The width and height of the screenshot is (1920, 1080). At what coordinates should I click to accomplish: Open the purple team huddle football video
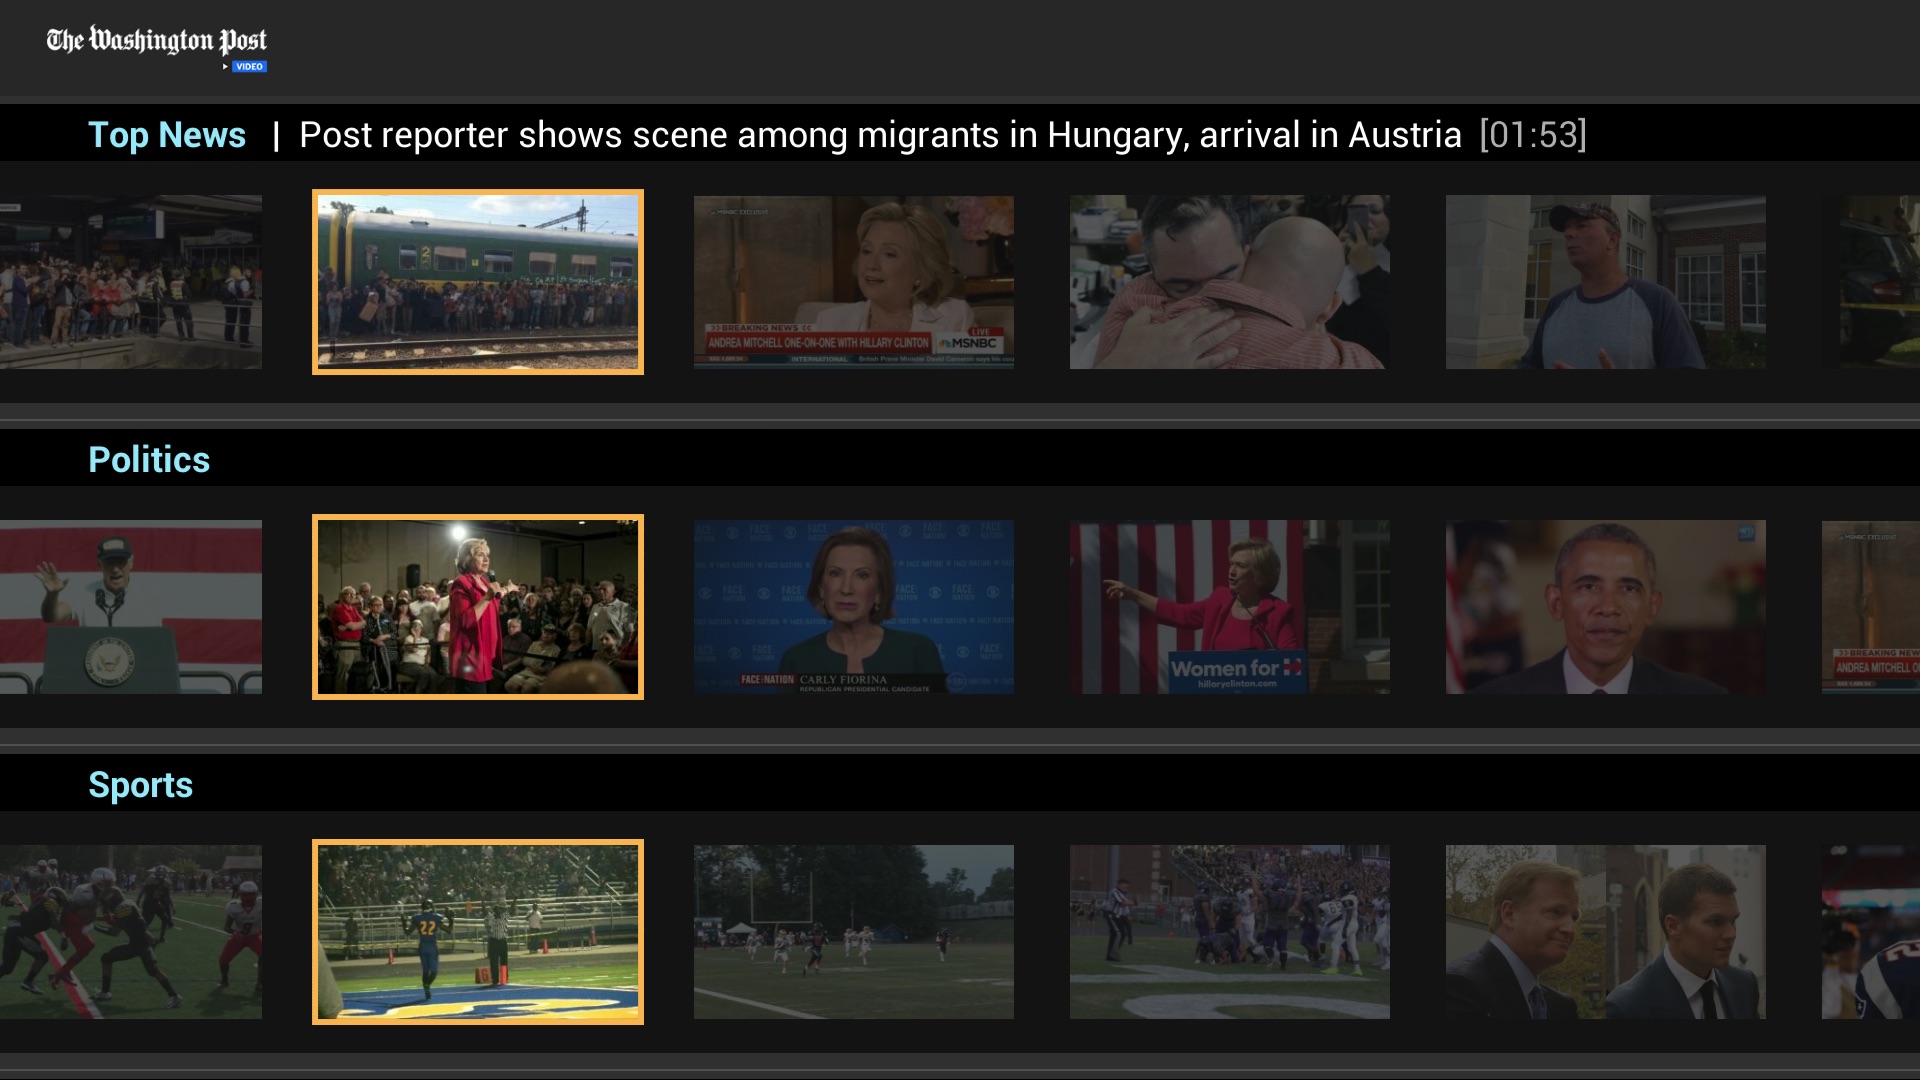point(1229,932)
